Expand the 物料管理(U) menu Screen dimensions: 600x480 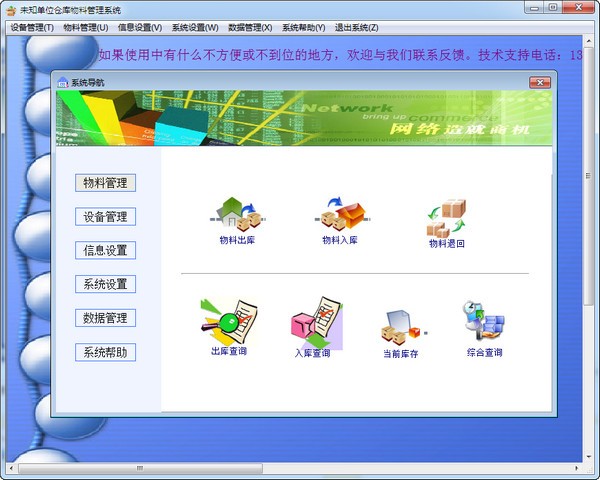point(86,27)
